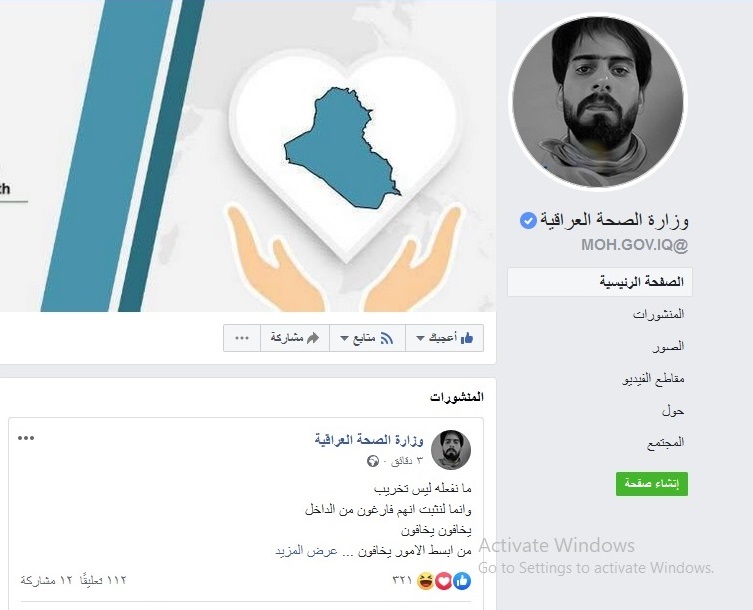This screenshot has height=610, width=753.
Task: Click the laughing haha reaction icon
Action: 425,581
